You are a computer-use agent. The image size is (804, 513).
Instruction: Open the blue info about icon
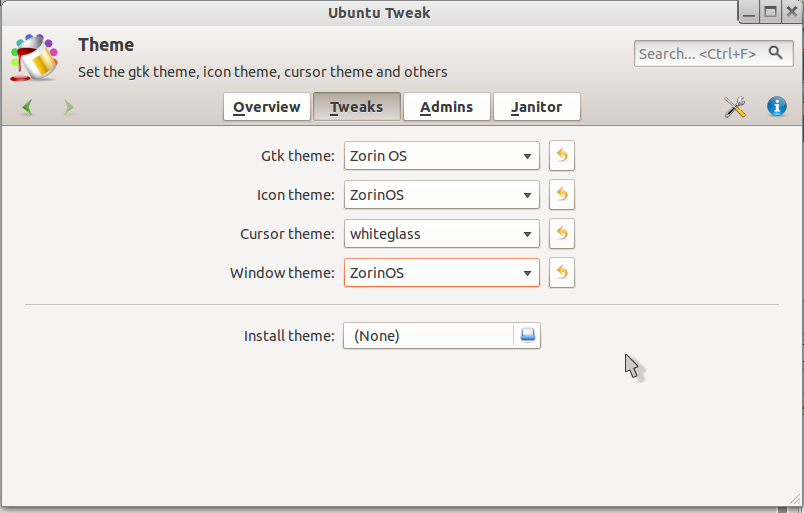(776, 107)
